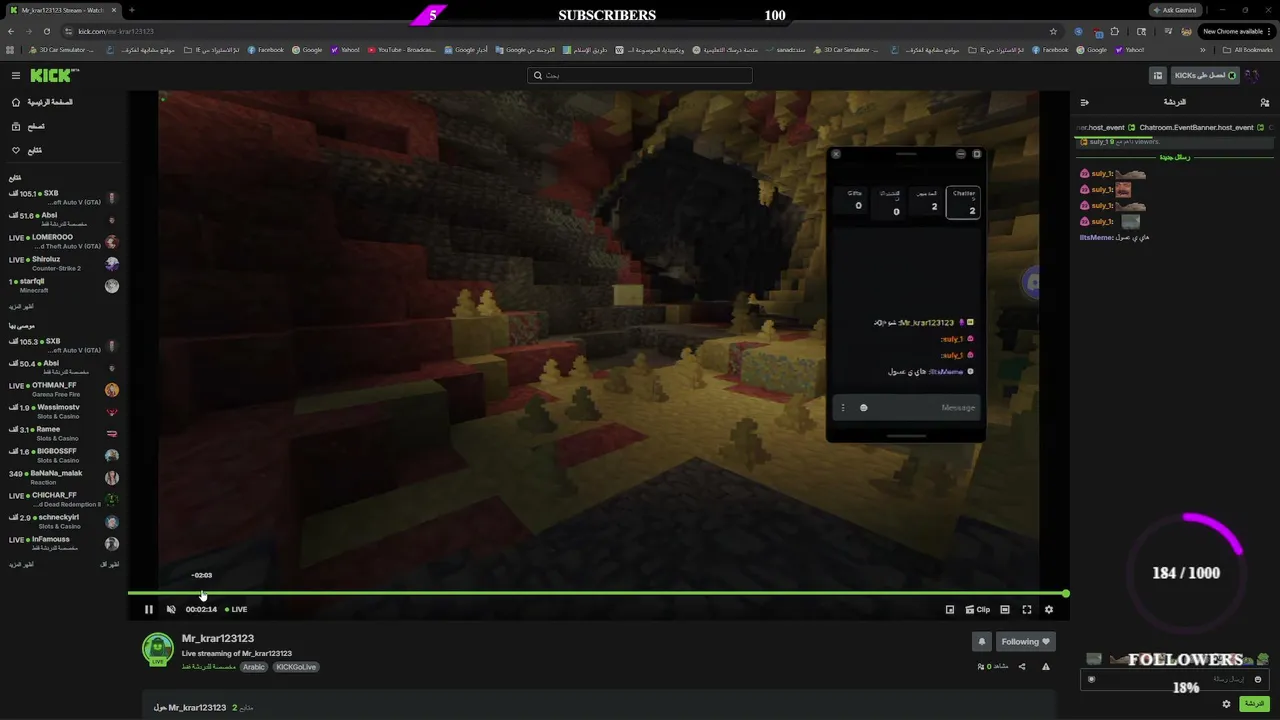Open LOMEROOO channel in following list

point(63,242)
